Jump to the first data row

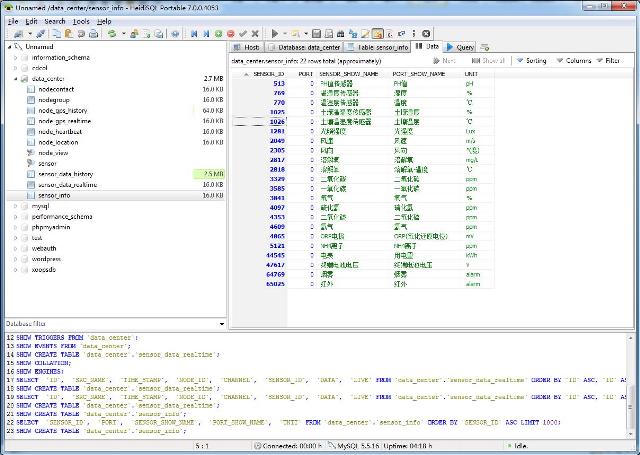tap(193, 33)
